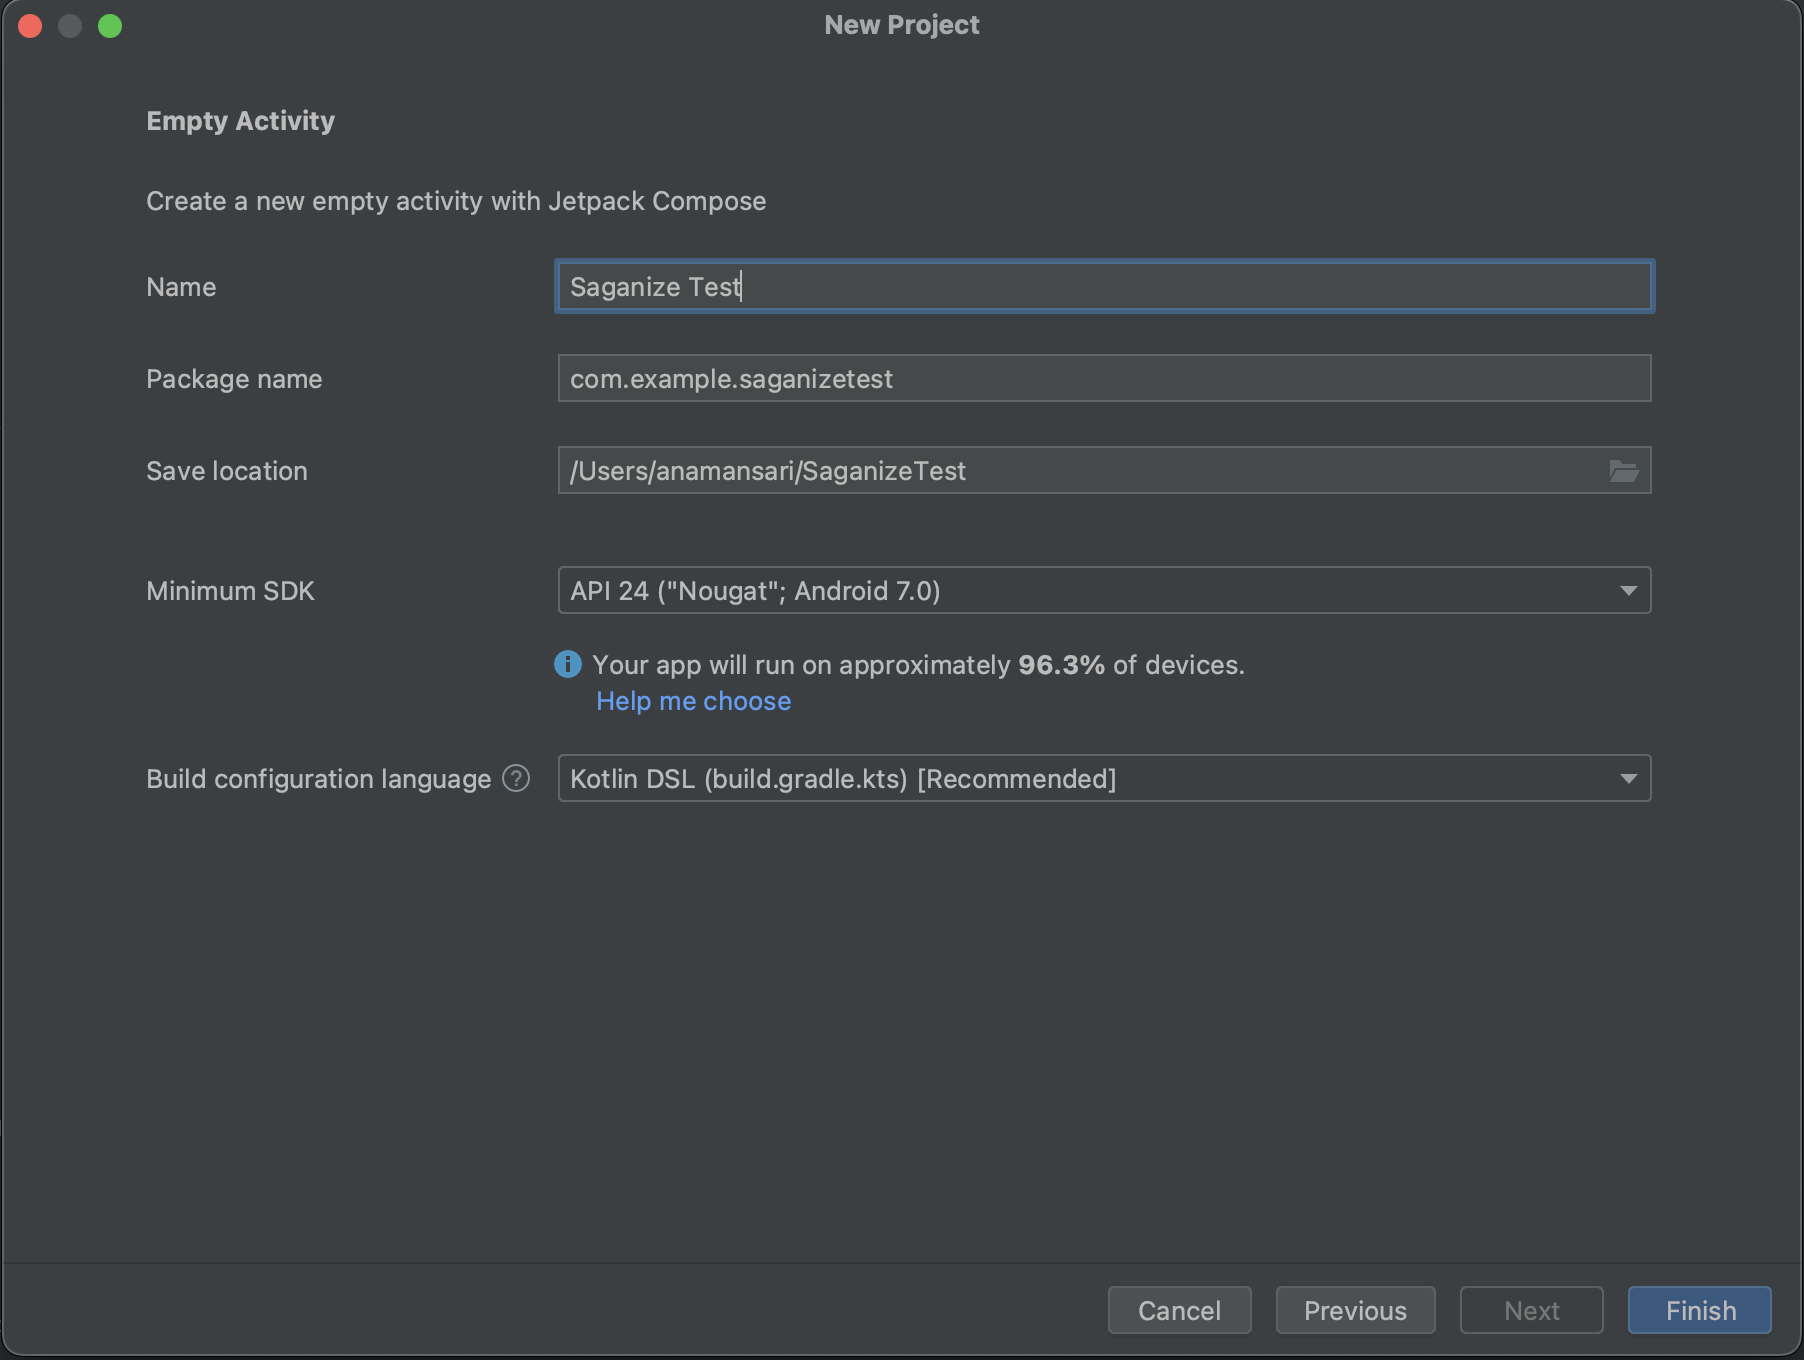Click the Finish button

[1700, 1310]
